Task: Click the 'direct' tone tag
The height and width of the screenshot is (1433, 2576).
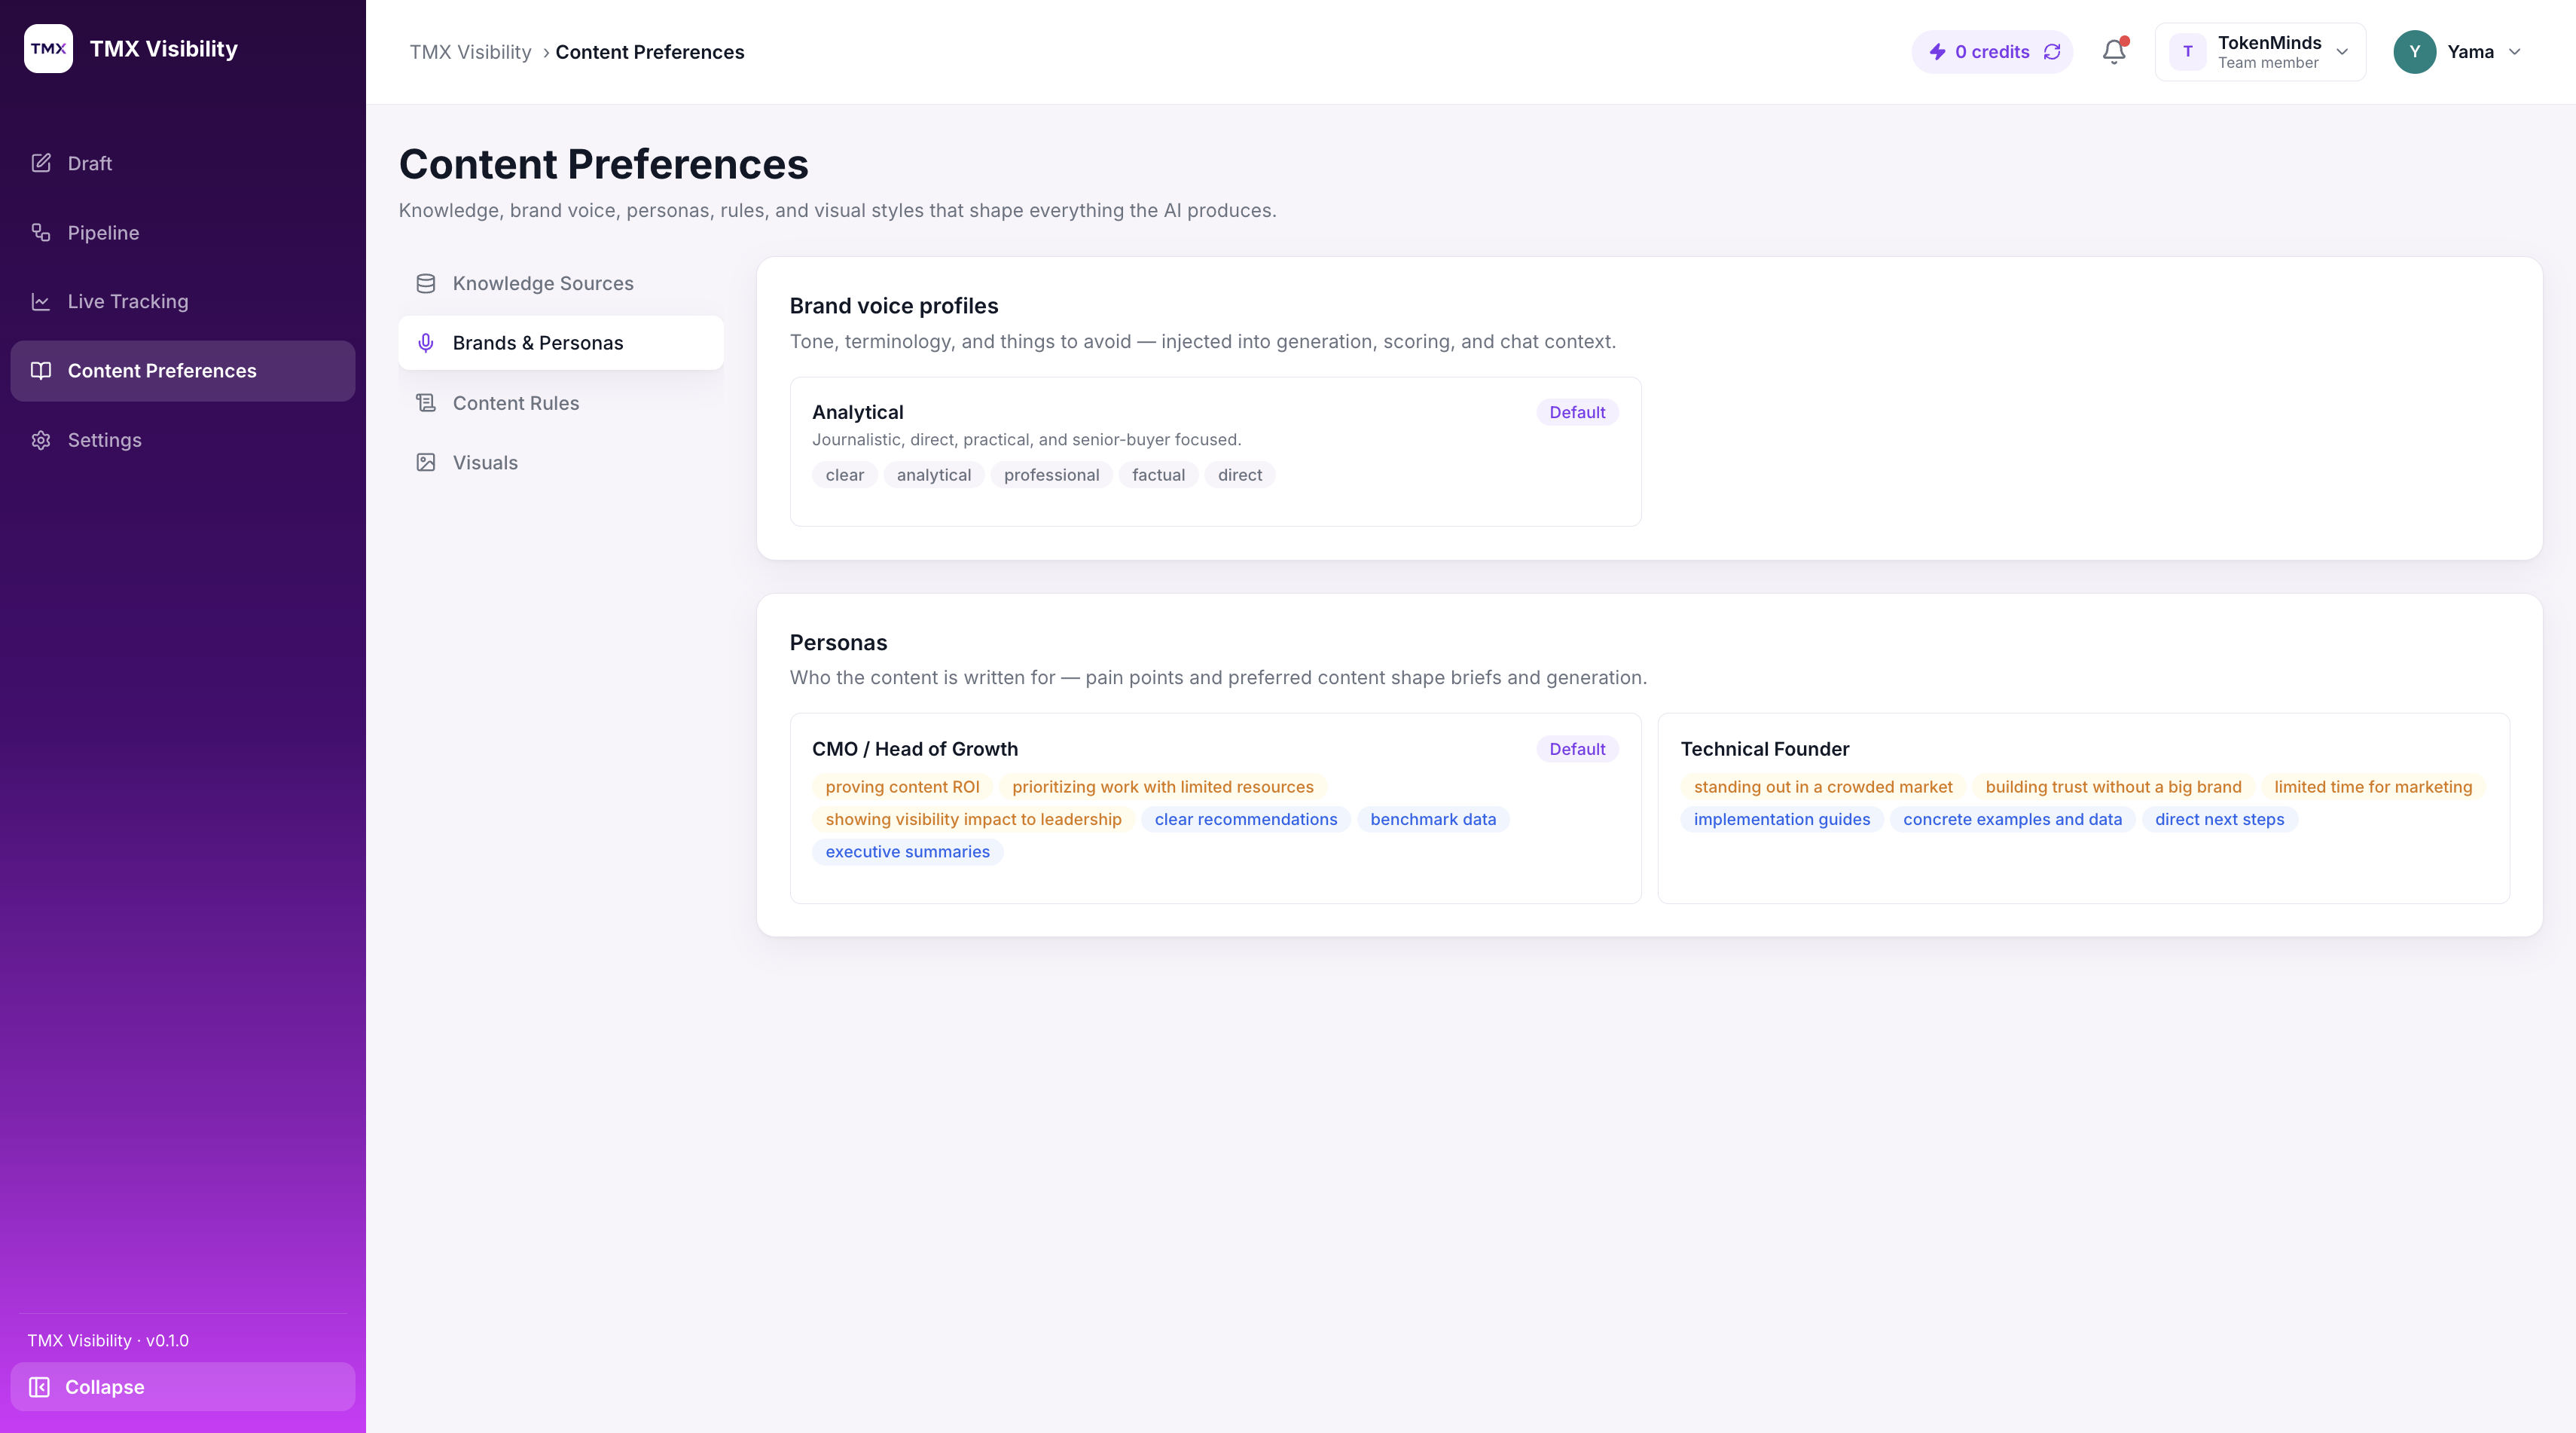Action: (x=1240, y=475)
